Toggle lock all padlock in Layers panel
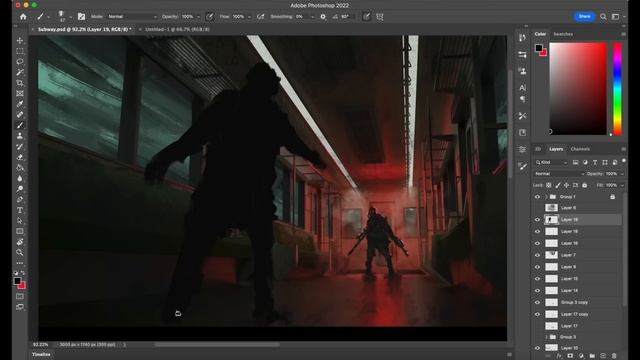Viewport: 640px width, 360px height. [584, 185]
